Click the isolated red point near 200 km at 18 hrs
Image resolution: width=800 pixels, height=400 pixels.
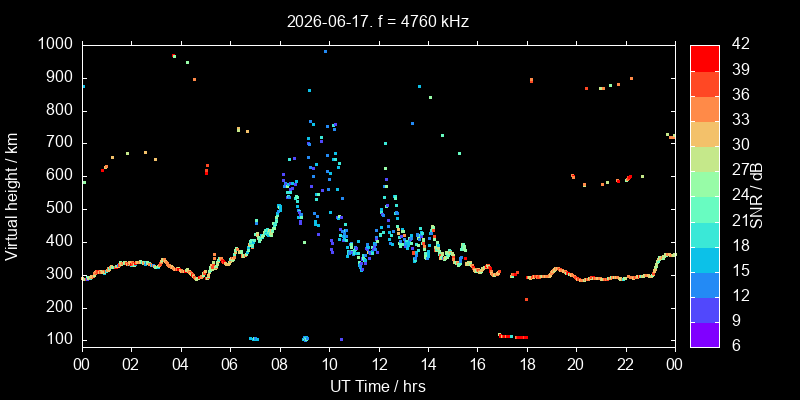[526, 299]
